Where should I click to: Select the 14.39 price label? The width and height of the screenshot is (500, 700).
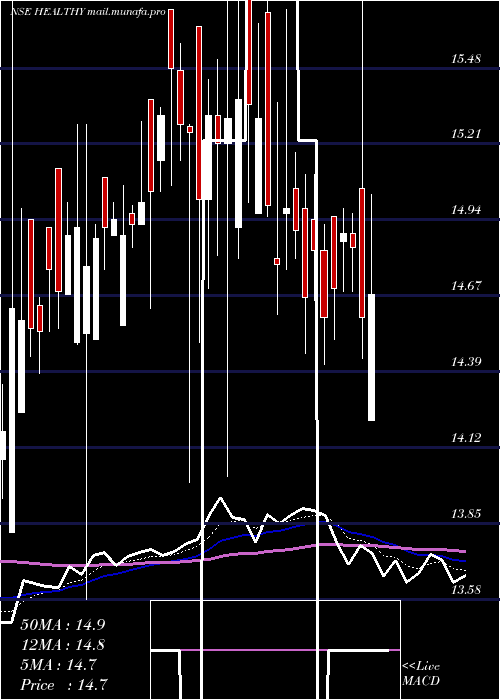pos(466,361)
